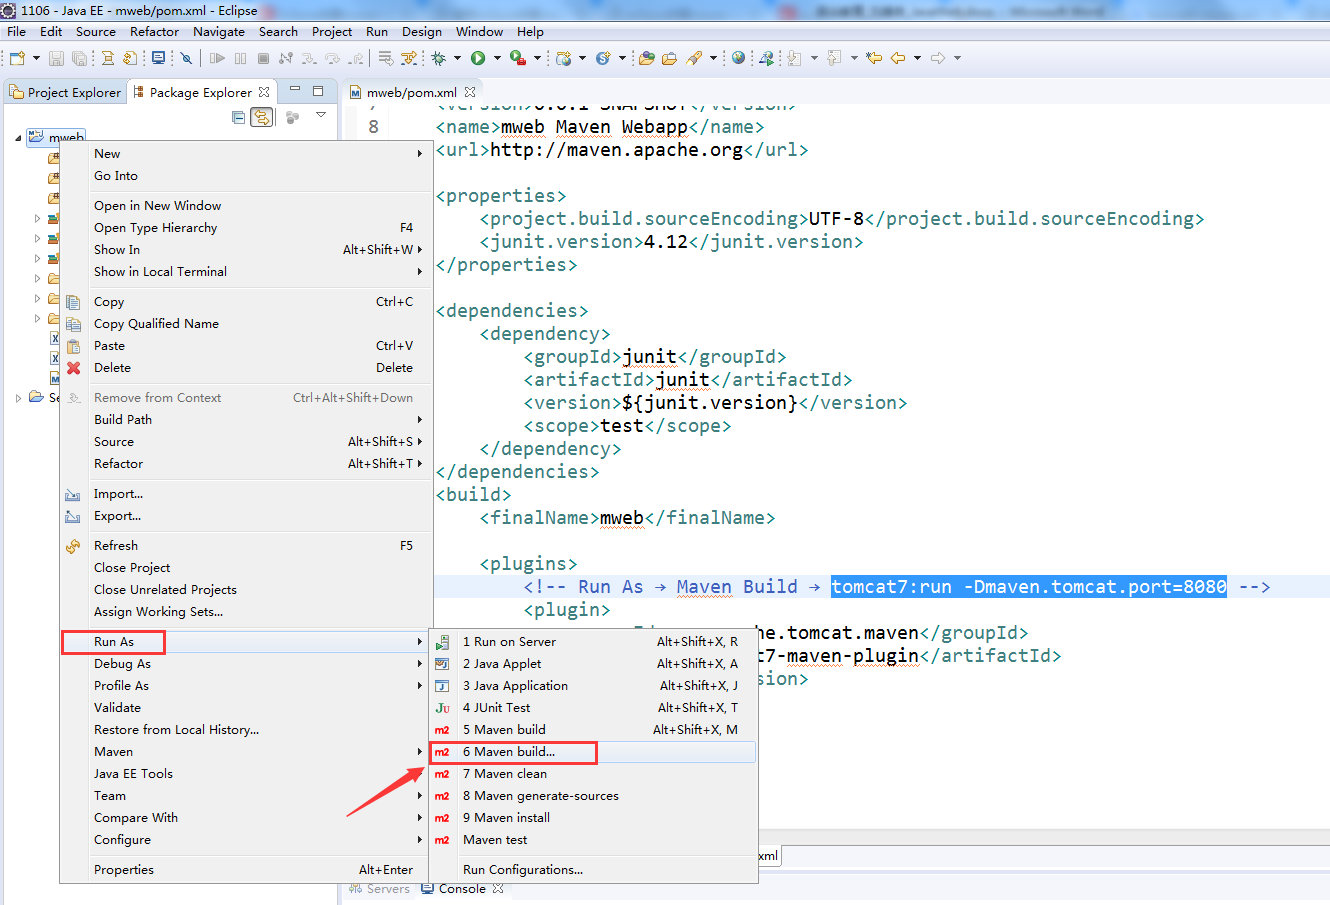Click the Terminate stop icon
Screen dimensions: 1330x905
263,58
